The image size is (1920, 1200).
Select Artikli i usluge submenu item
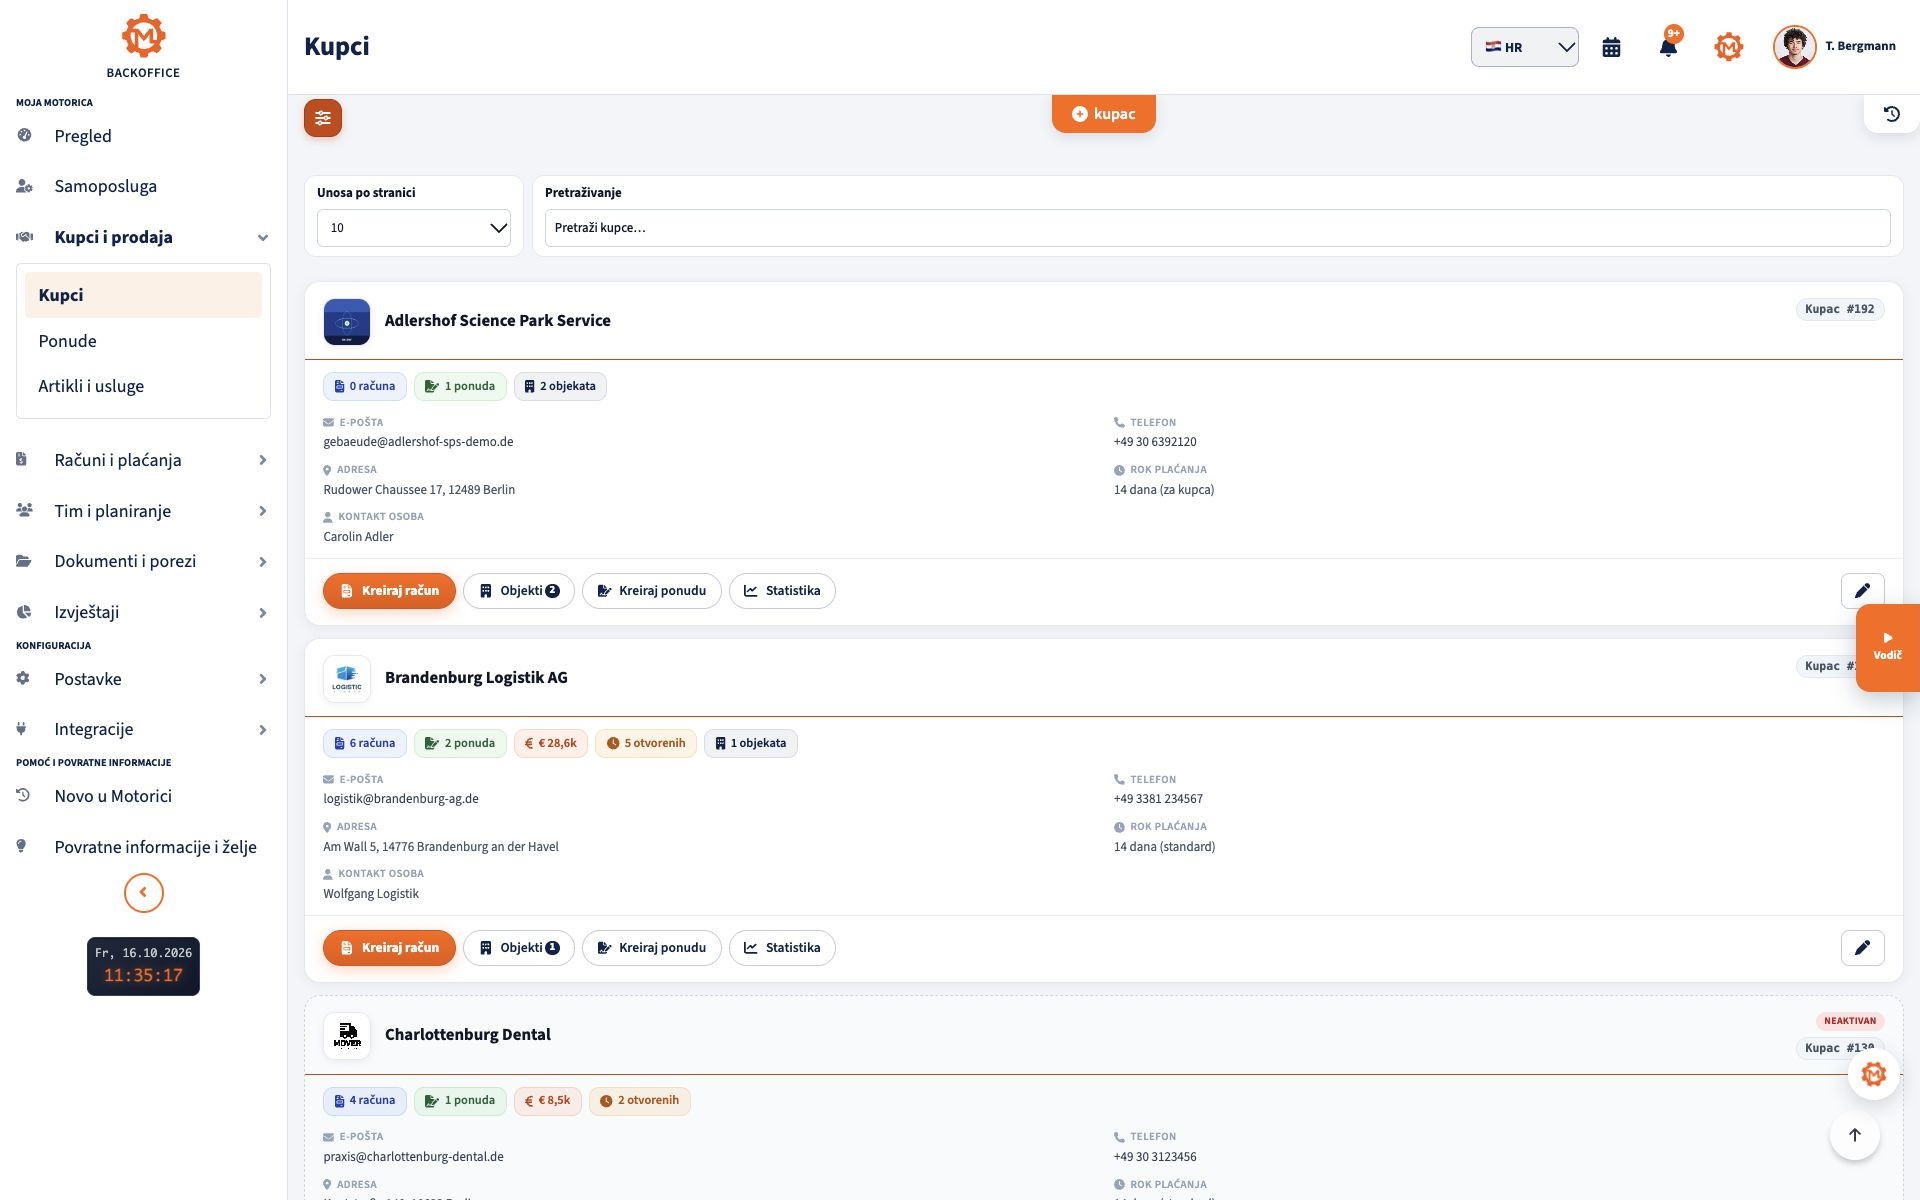143,386
